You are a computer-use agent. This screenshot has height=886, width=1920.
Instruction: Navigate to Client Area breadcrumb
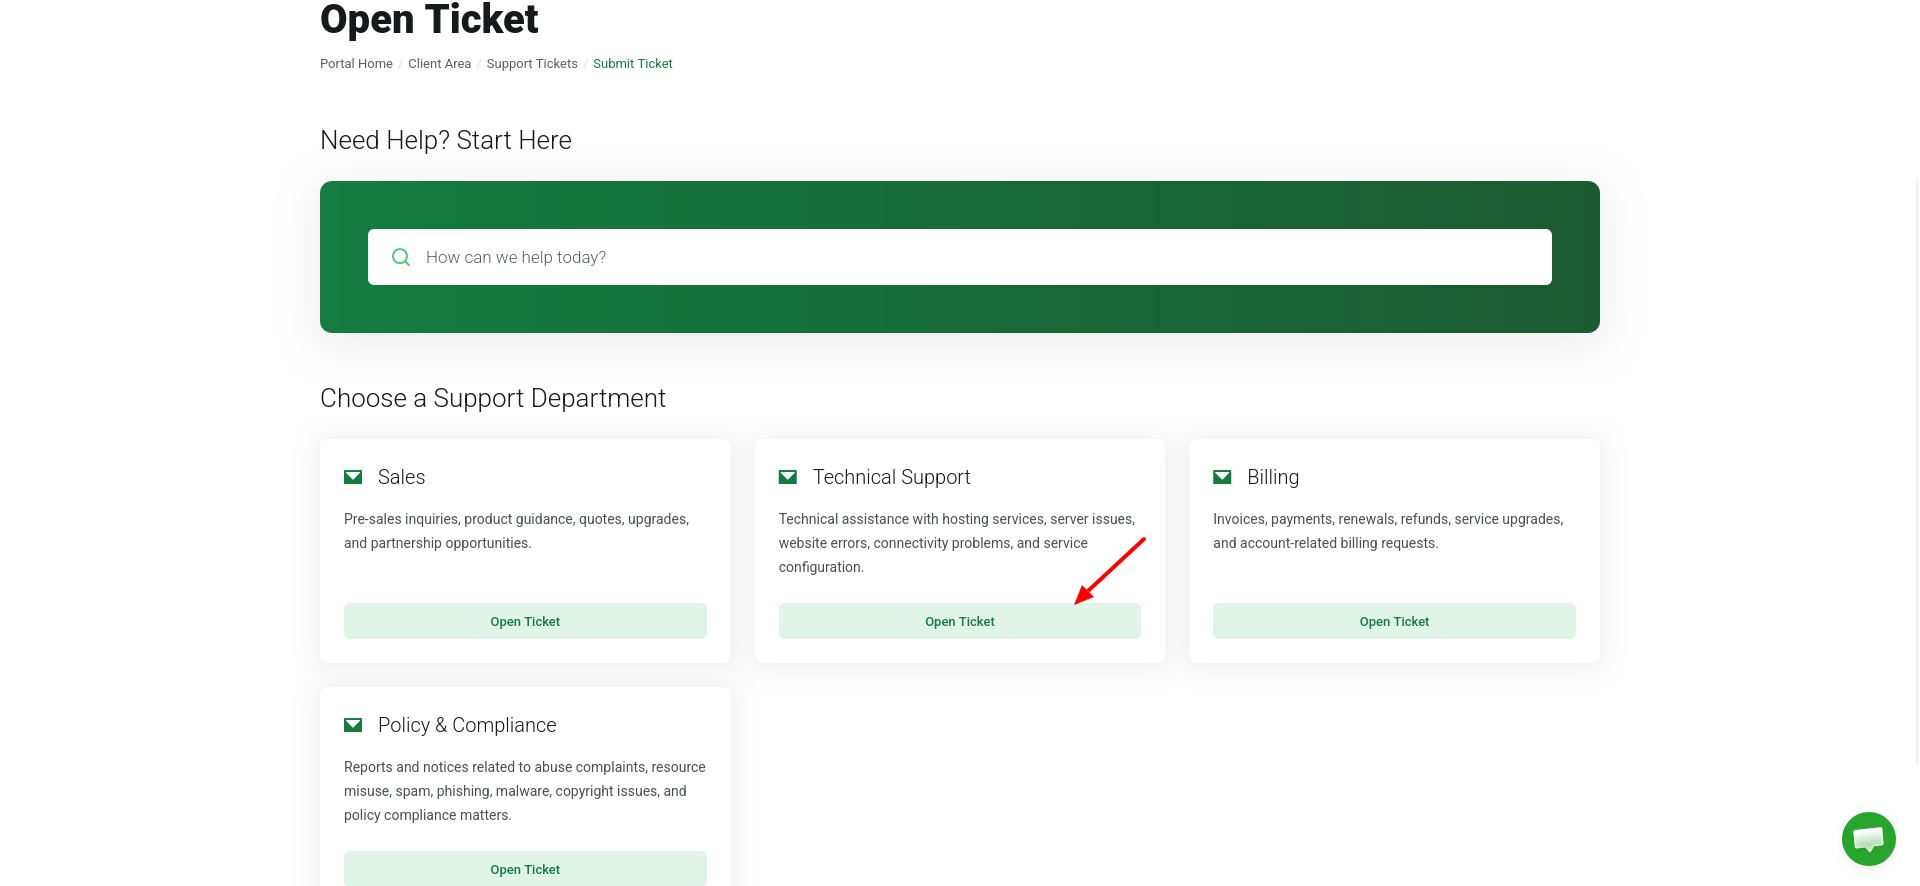point(439,64)
